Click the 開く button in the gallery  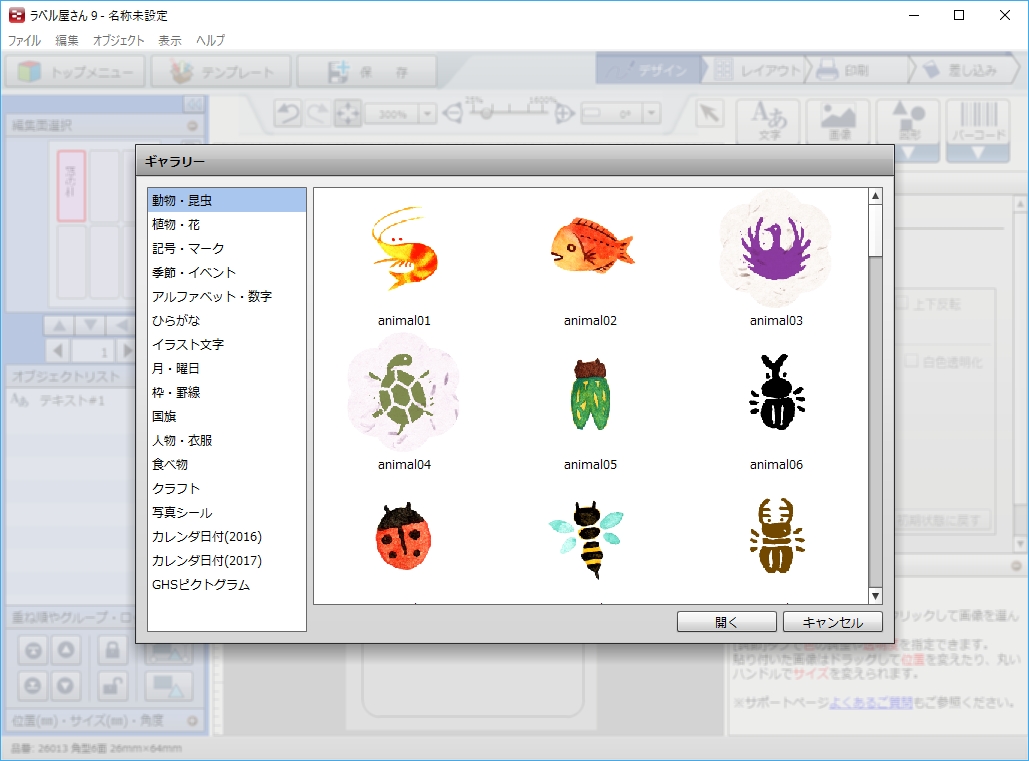(x=726, y=621)
